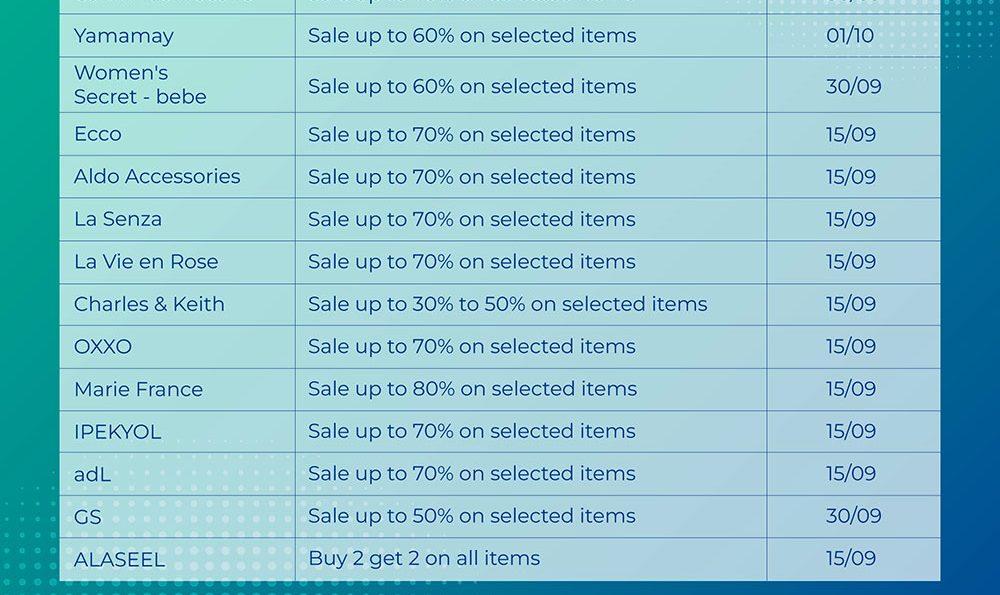
Task: Click the adL brand name
Action: point(92,474)
